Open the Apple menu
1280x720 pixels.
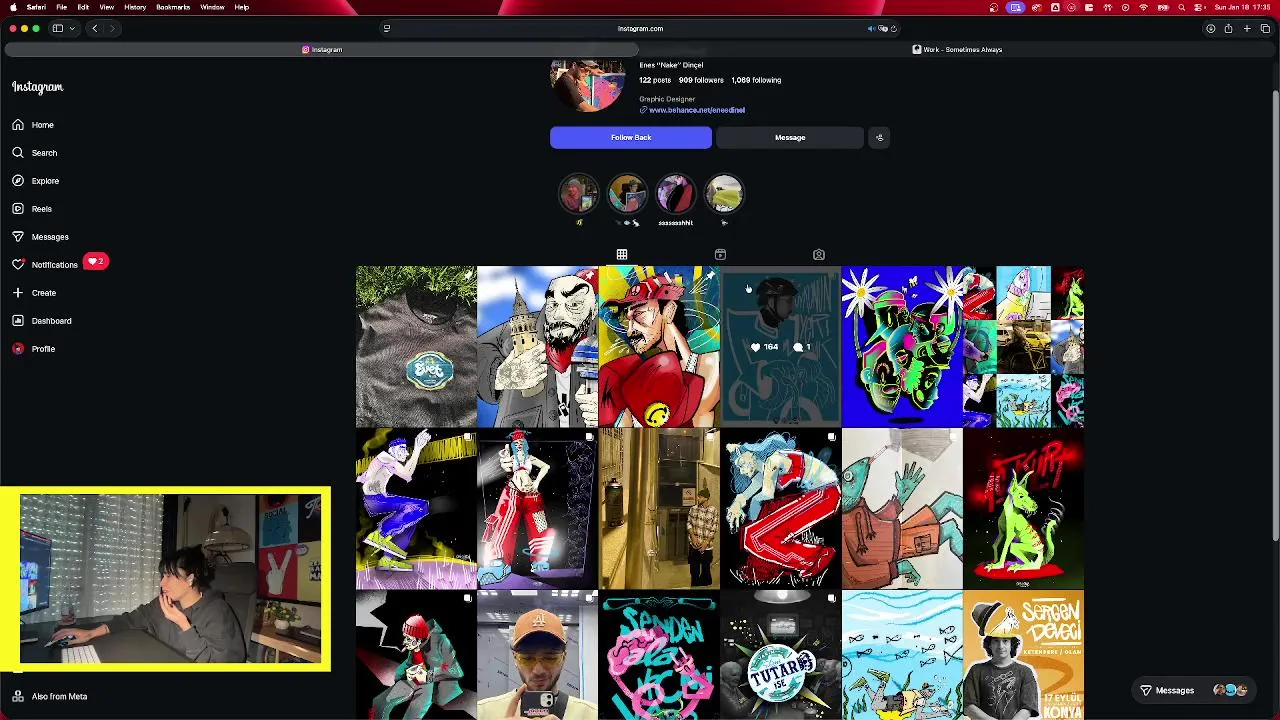coord(12,7)
